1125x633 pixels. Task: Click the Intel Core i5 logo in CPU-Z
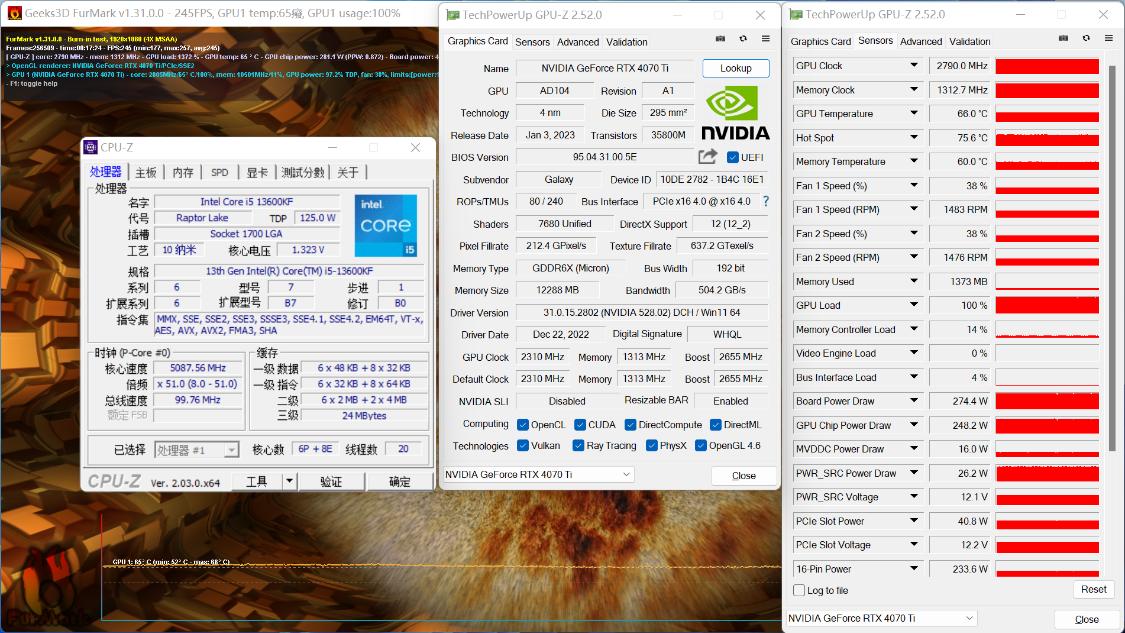coord(386,227)
